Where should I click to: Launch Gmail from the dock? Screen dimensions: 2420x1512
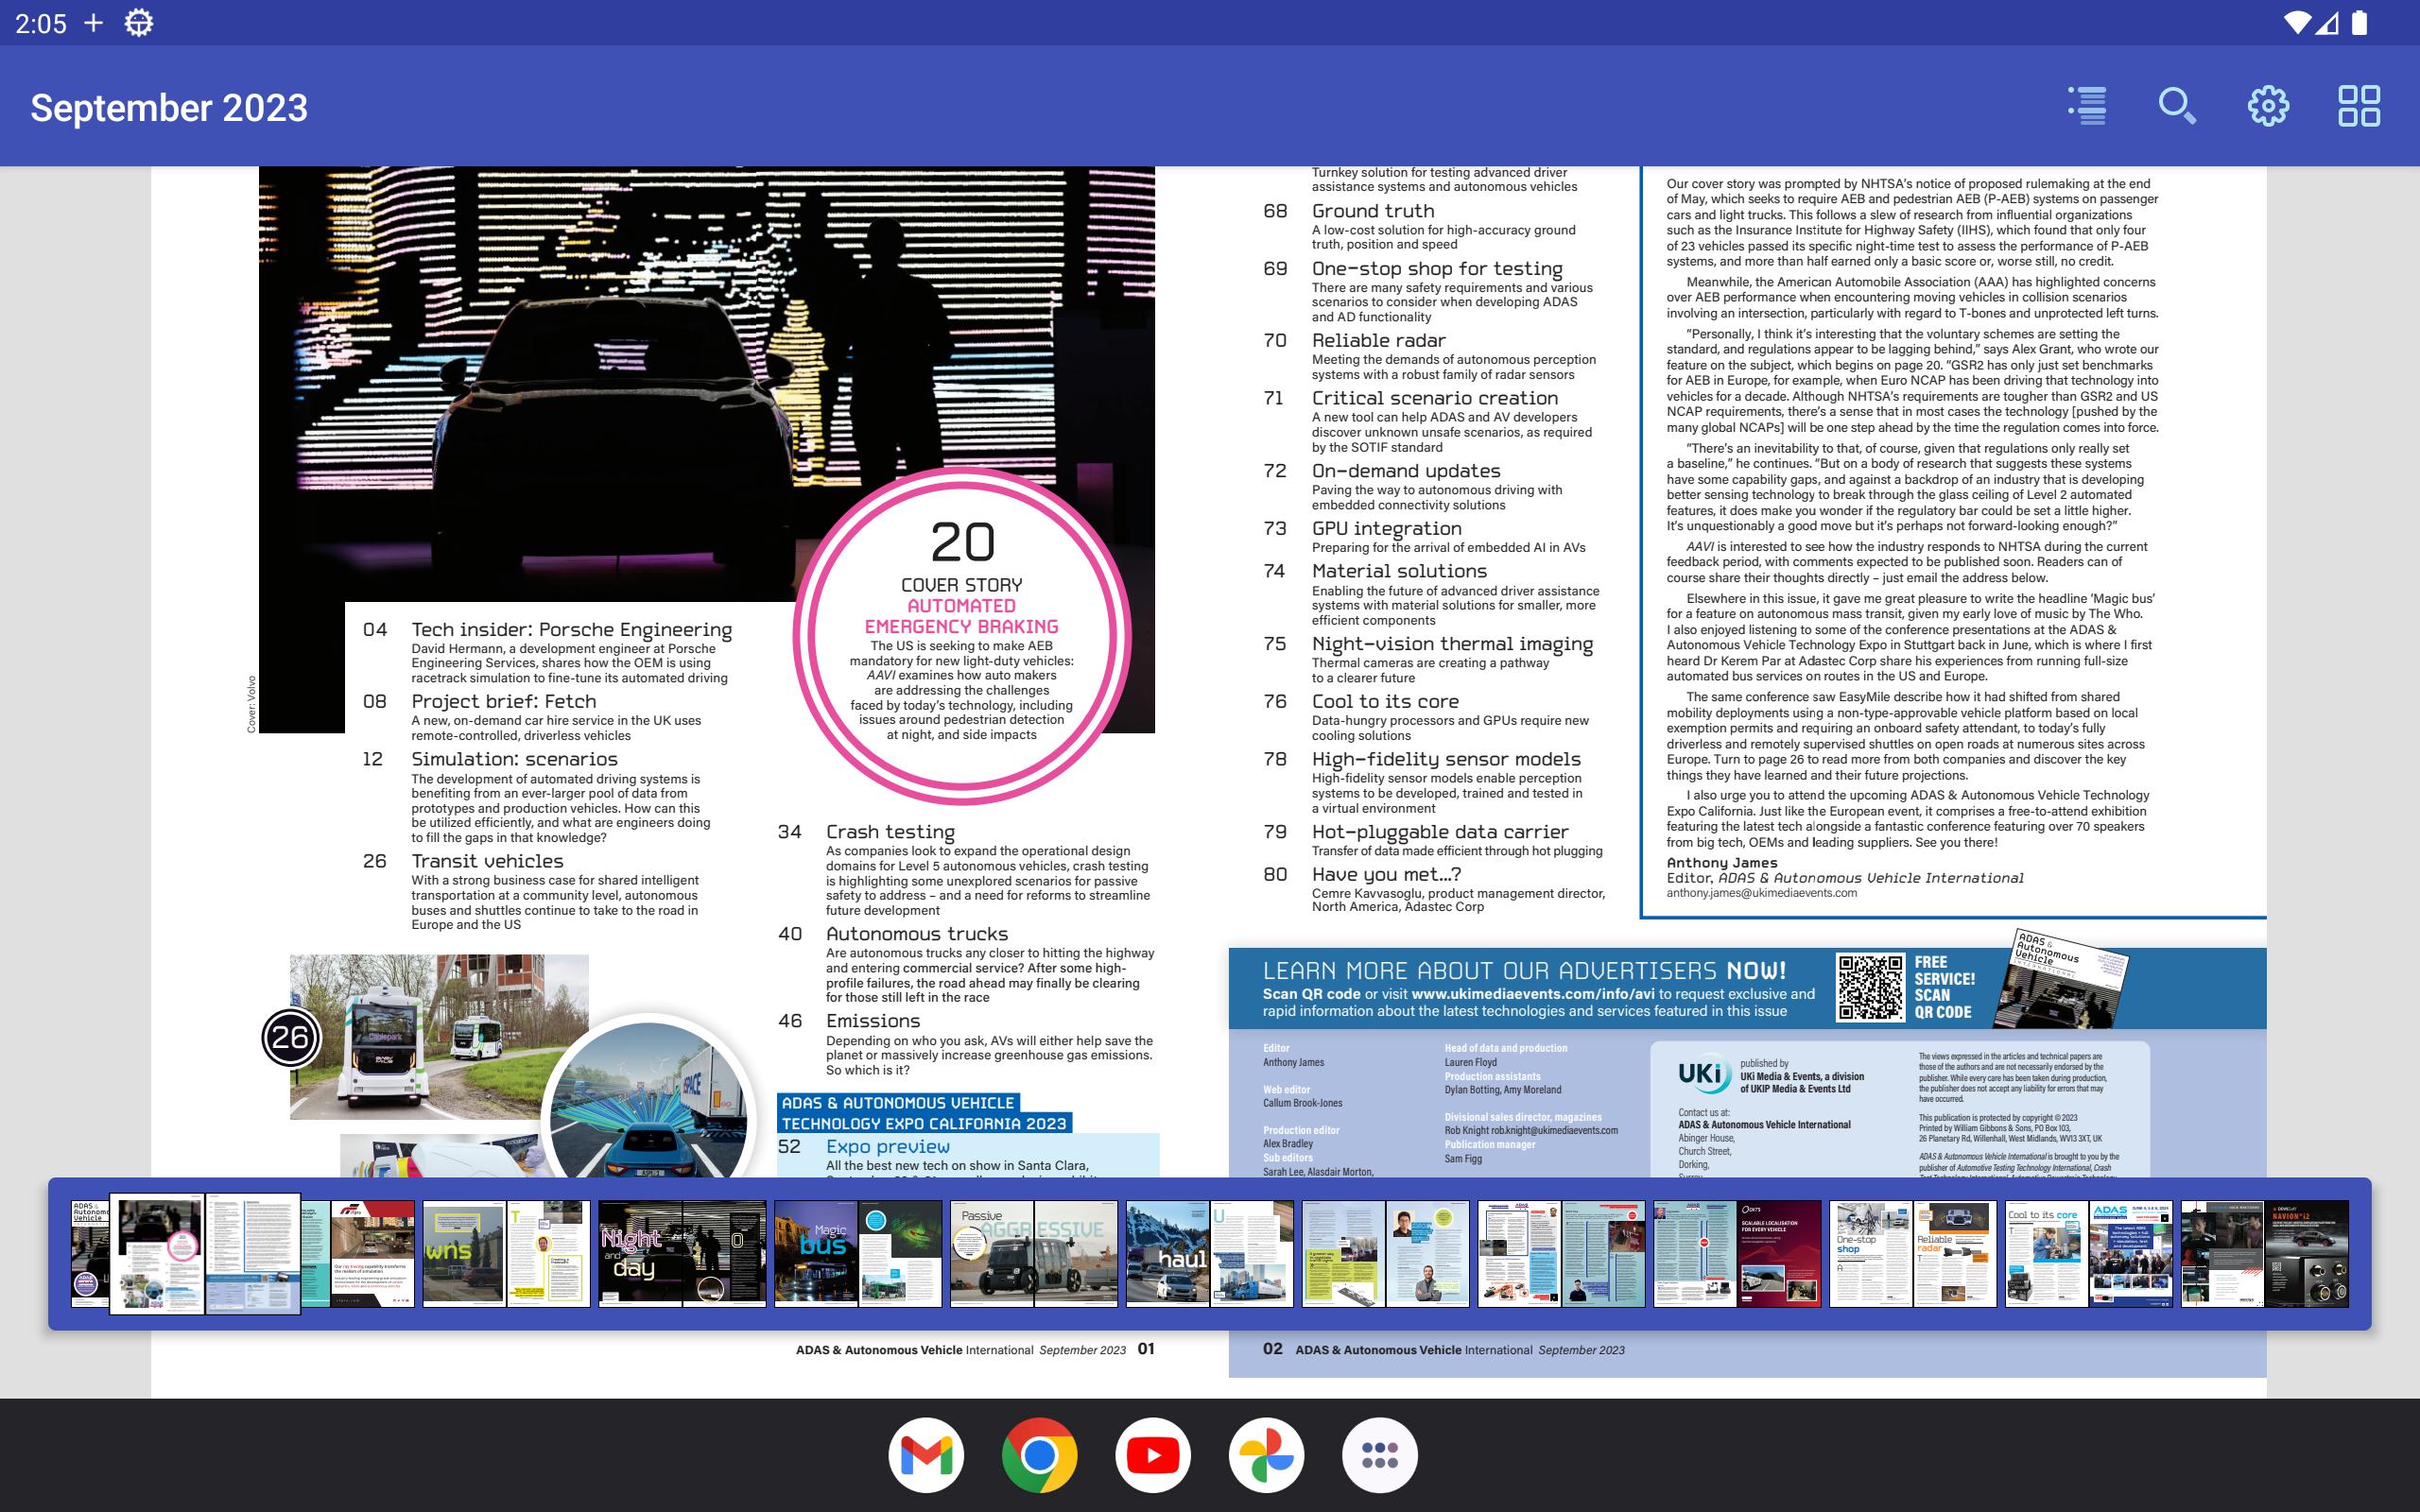[926, 1455]
